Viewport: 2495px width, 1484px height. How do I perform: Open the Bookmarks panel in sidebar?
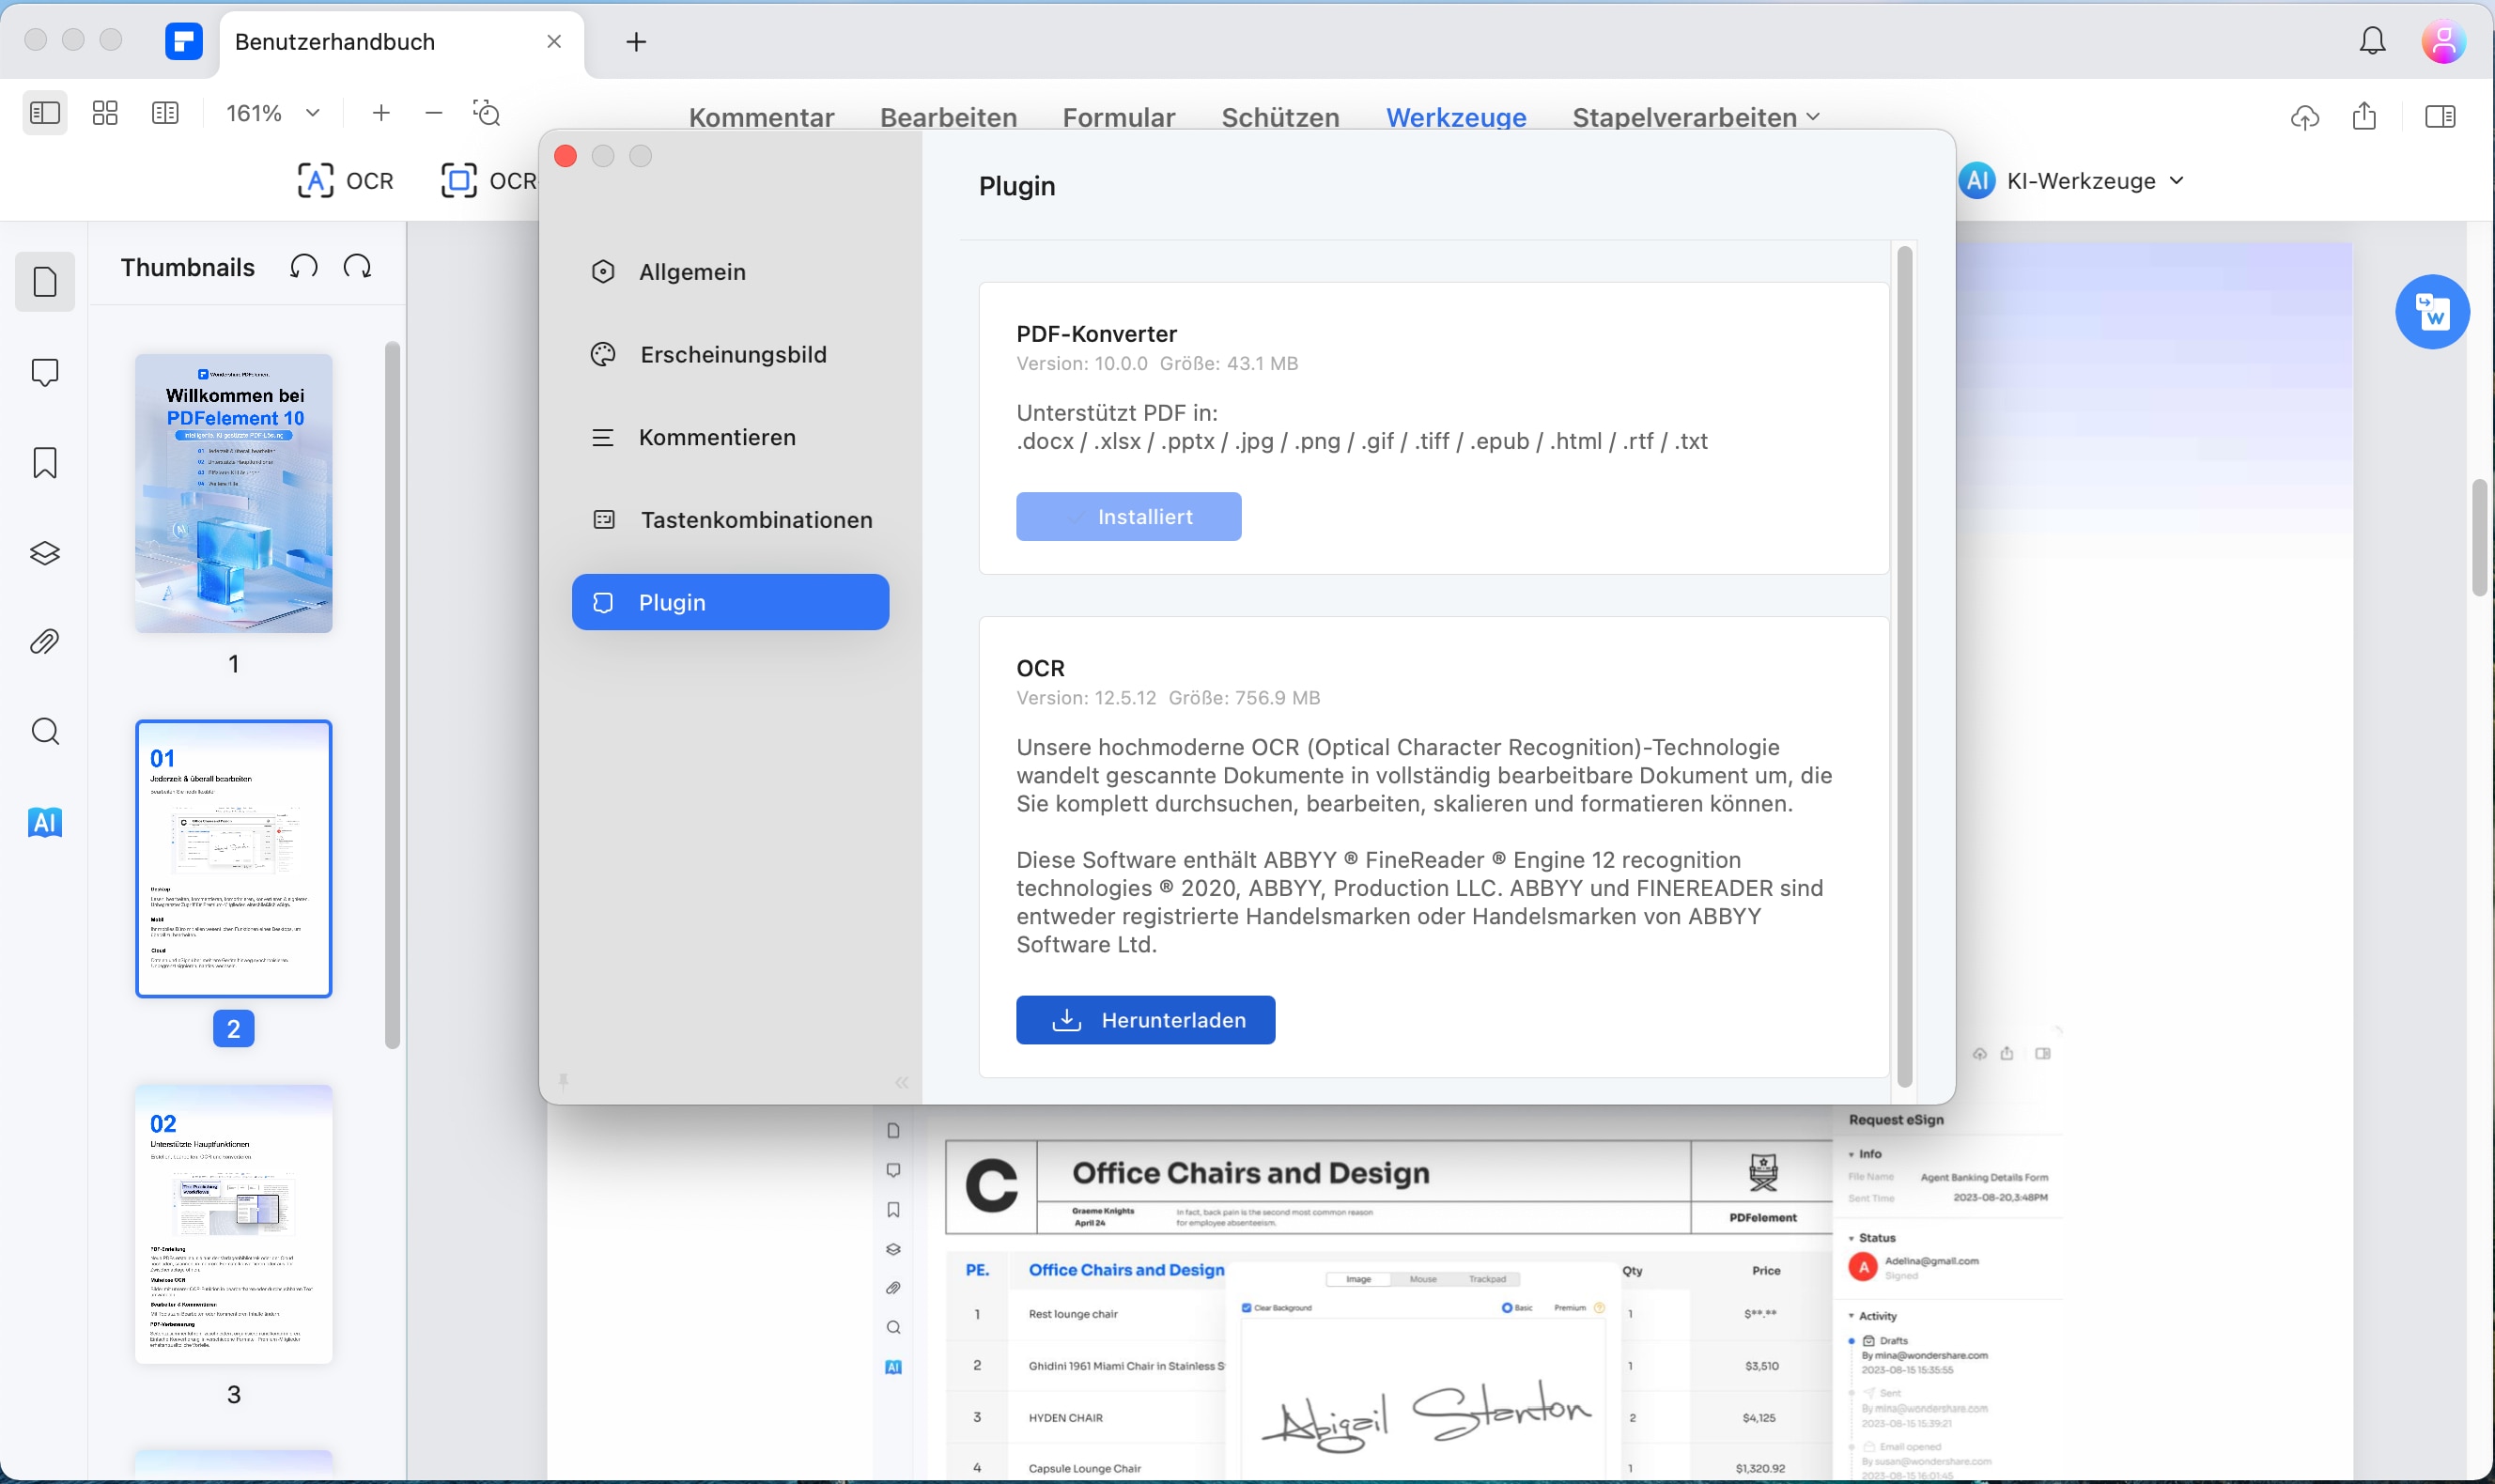45,462
